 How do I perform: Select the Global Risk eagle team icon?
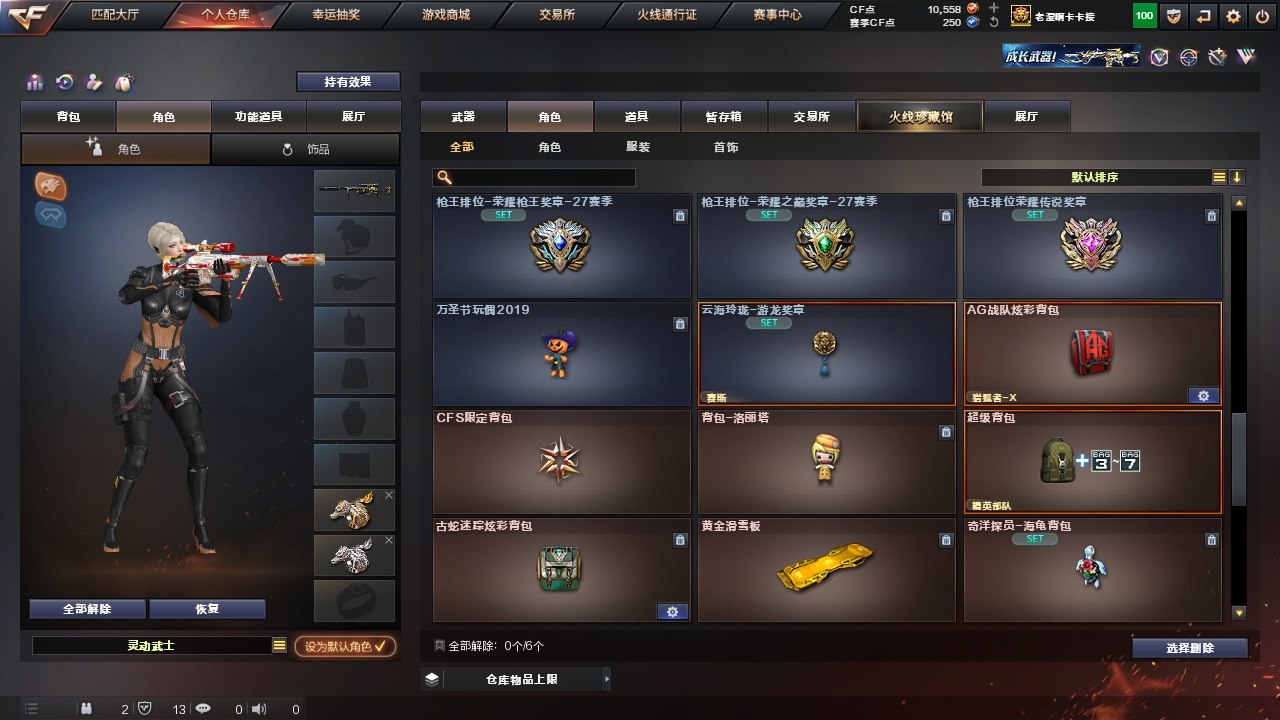coord(51,185)
